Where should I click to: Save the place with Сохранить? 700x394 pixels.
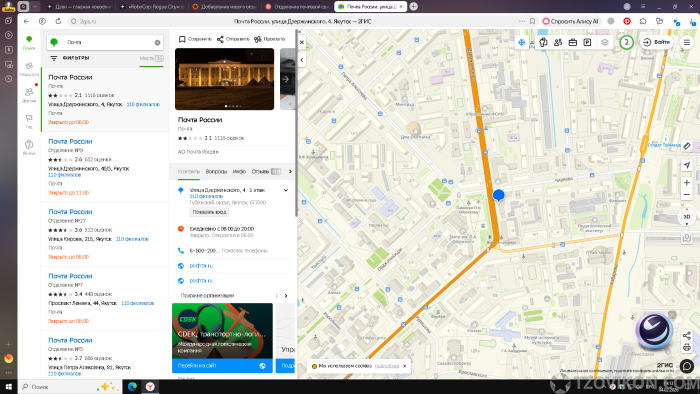(x=195, y=39)
